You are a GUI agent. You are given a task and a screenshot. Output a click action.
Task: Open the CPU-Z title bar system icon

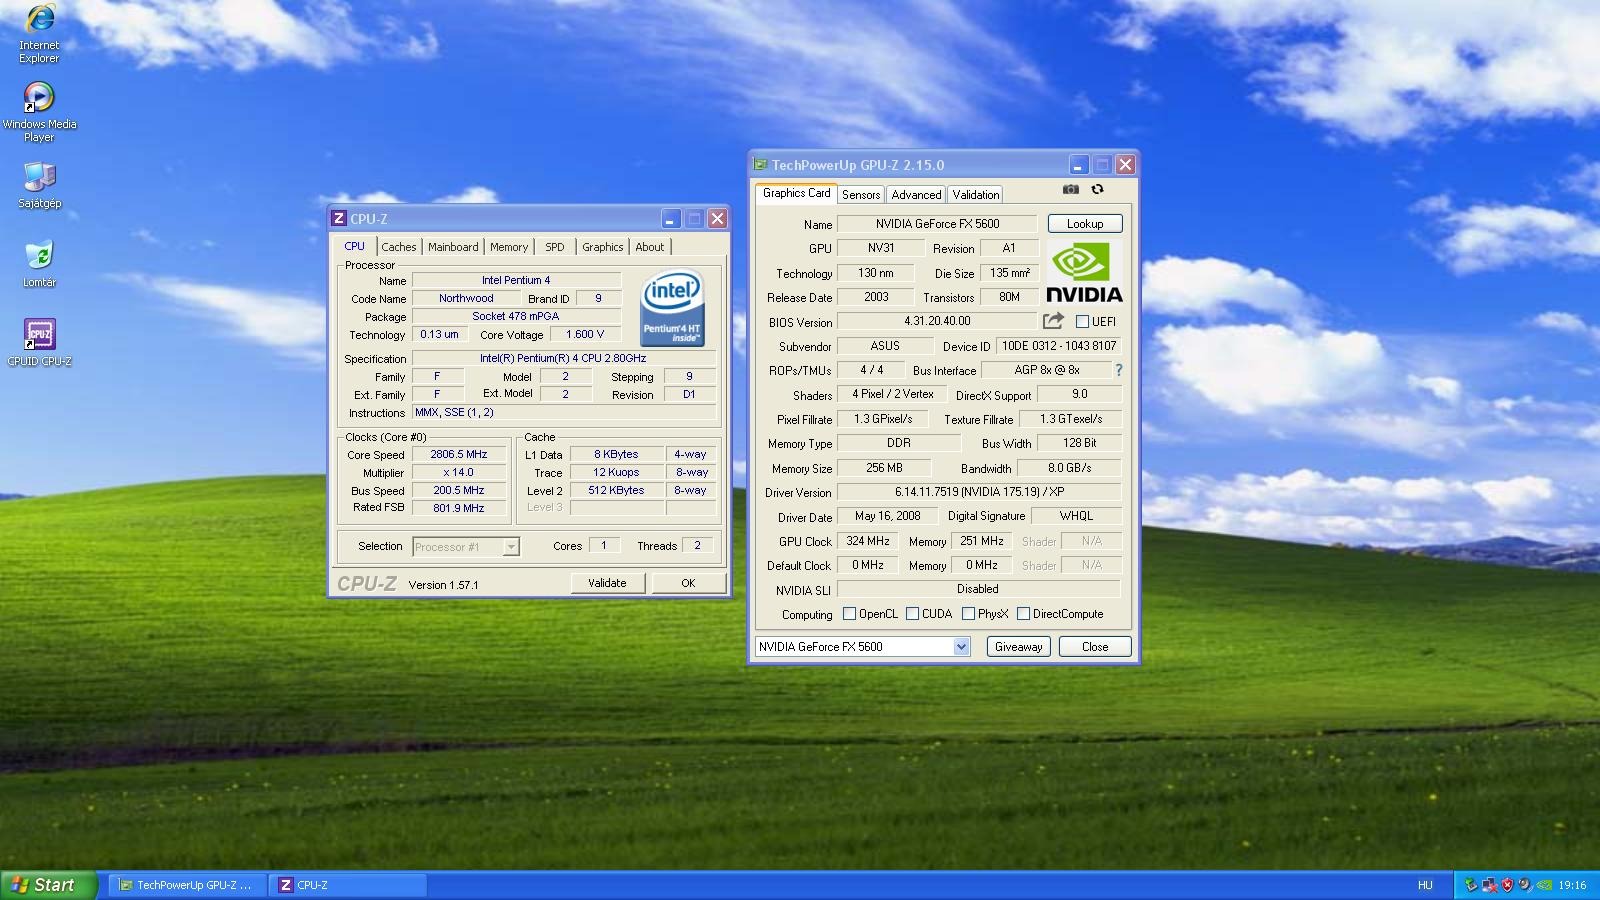339,219
